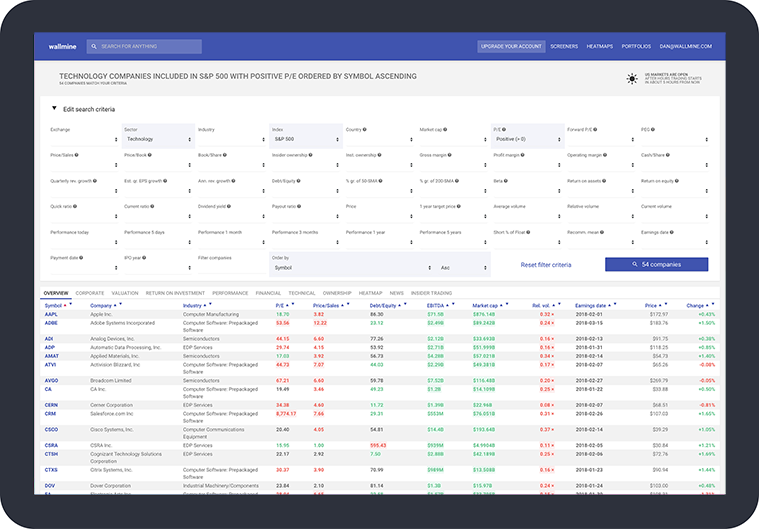Click help icon next to Cash/Share

pyautogui.click(x=668, y=155)
